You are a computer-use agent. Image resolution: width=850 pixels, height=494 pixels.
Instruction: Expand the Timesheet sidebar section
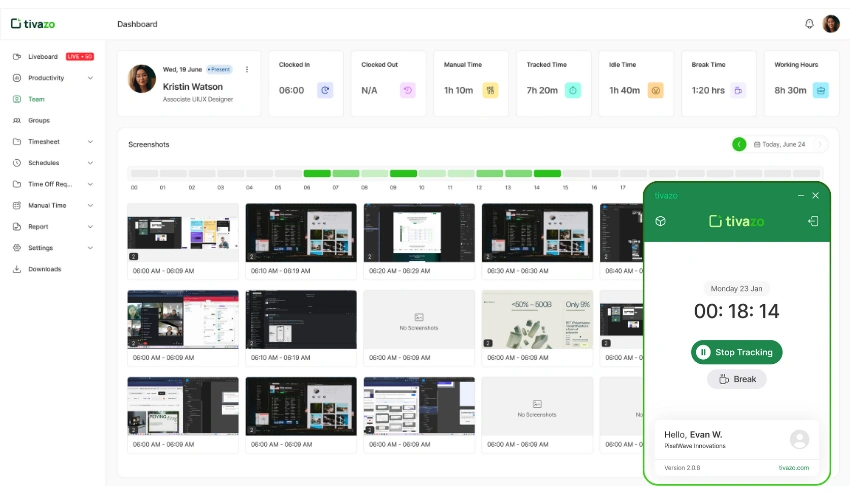[90, 142]
